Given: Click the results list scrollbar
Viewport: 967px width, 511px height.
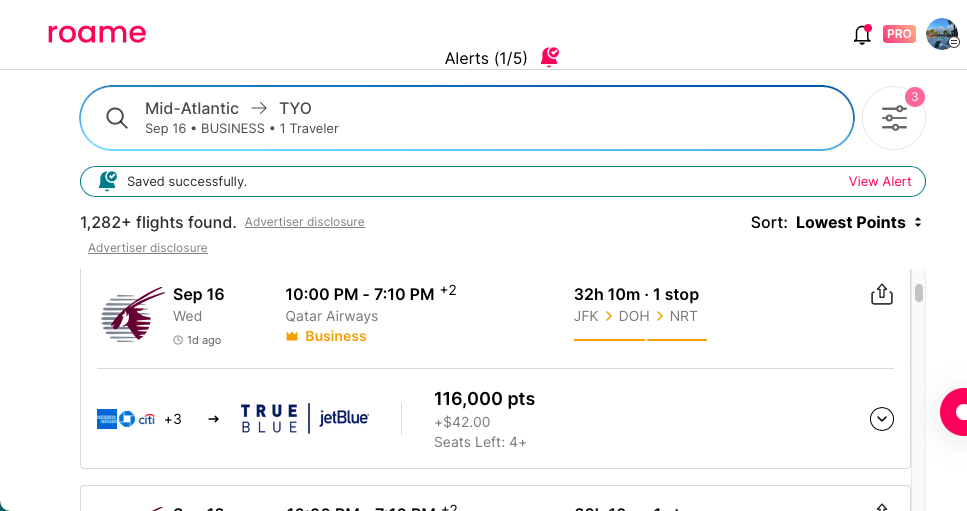Looking at the screenshot, I should [x=919, y=294].
